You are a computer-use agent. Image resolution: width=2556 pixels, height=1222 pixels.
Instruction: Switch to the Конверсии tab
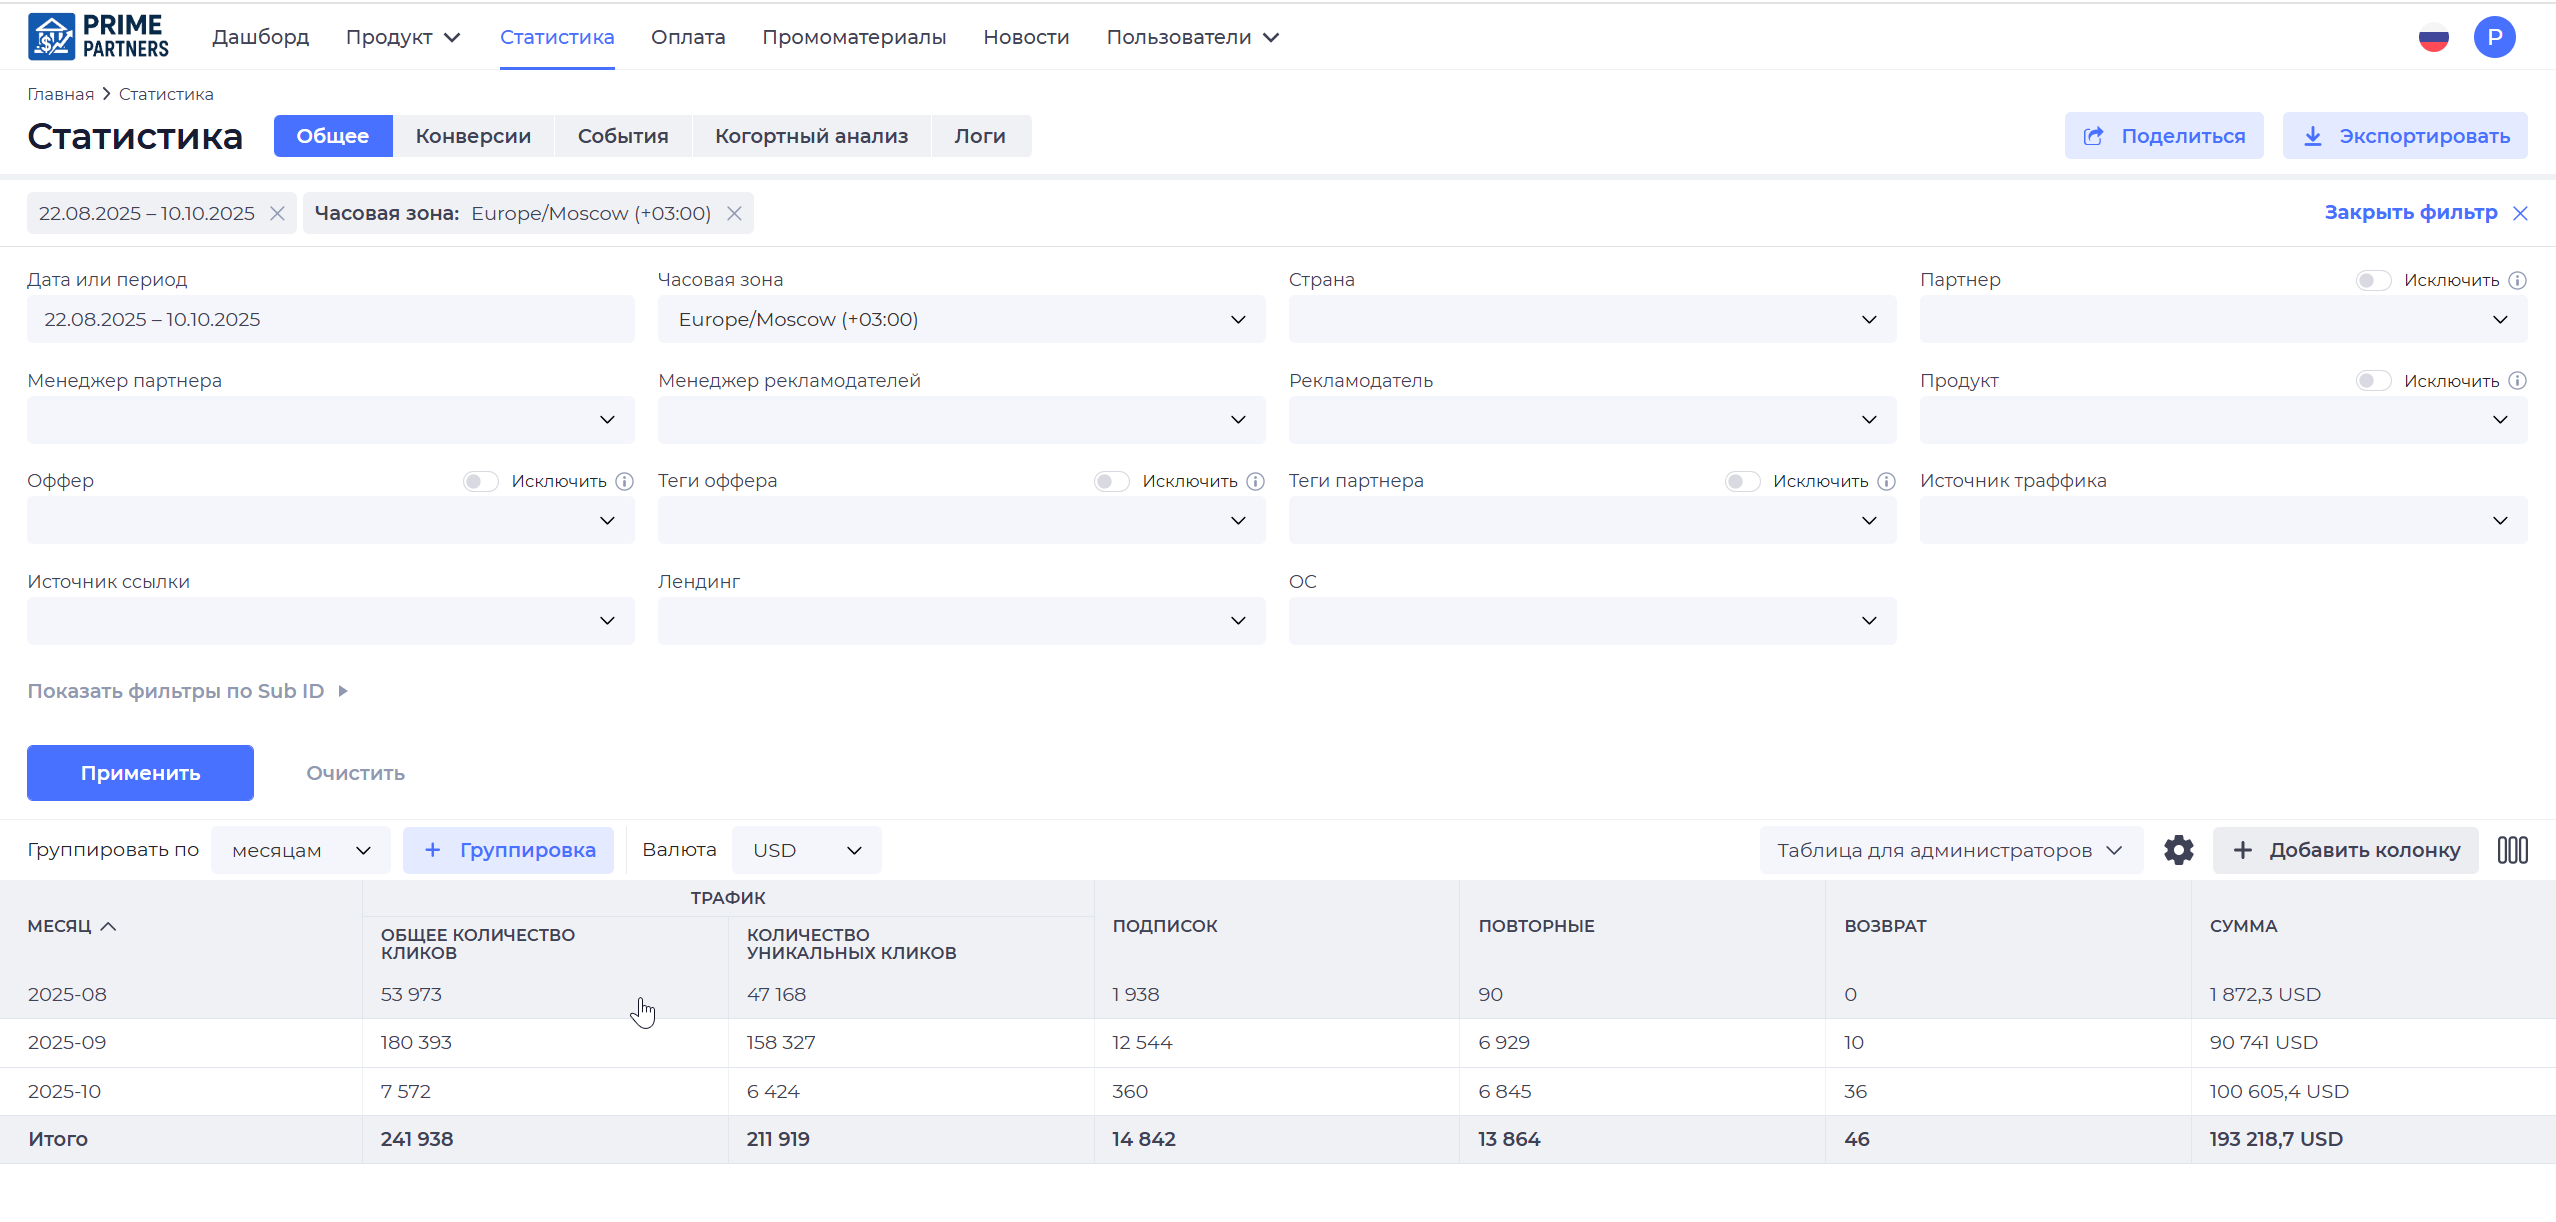coord(473,136)
